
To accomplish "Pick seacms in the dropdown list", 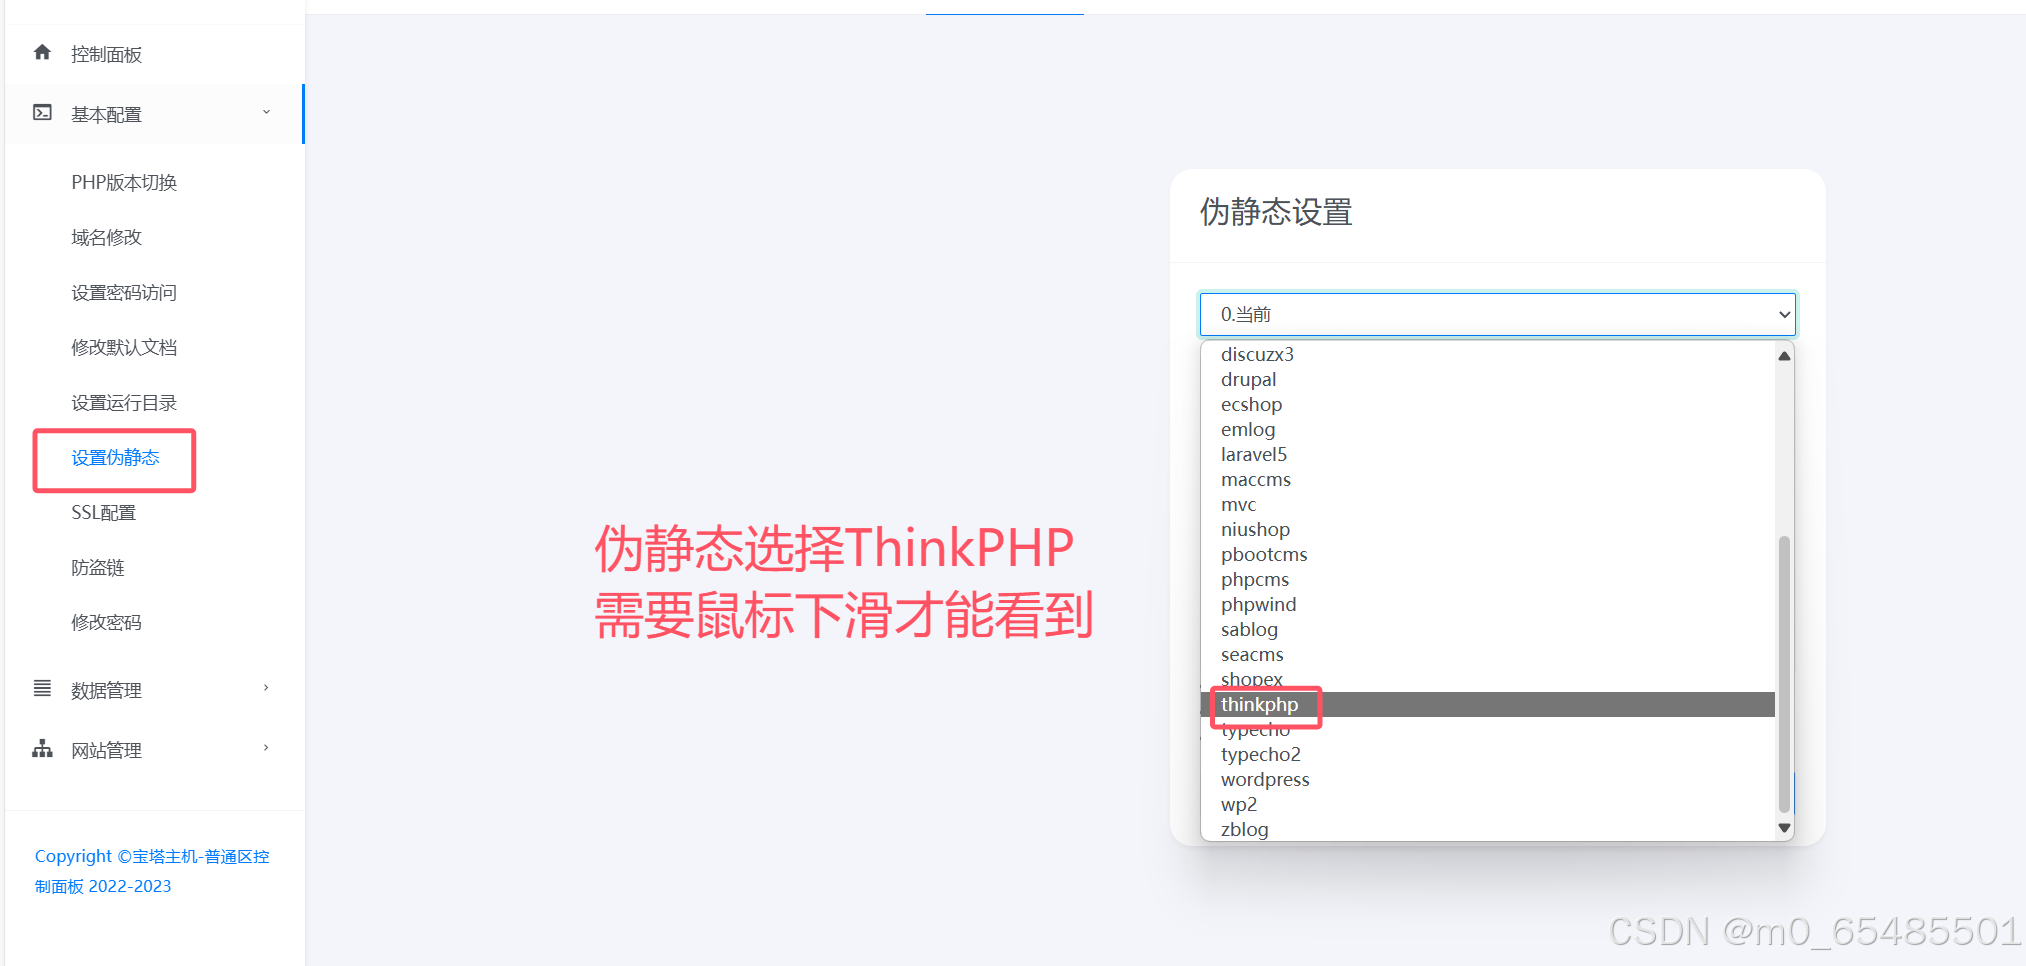I will click(1488, 654).
